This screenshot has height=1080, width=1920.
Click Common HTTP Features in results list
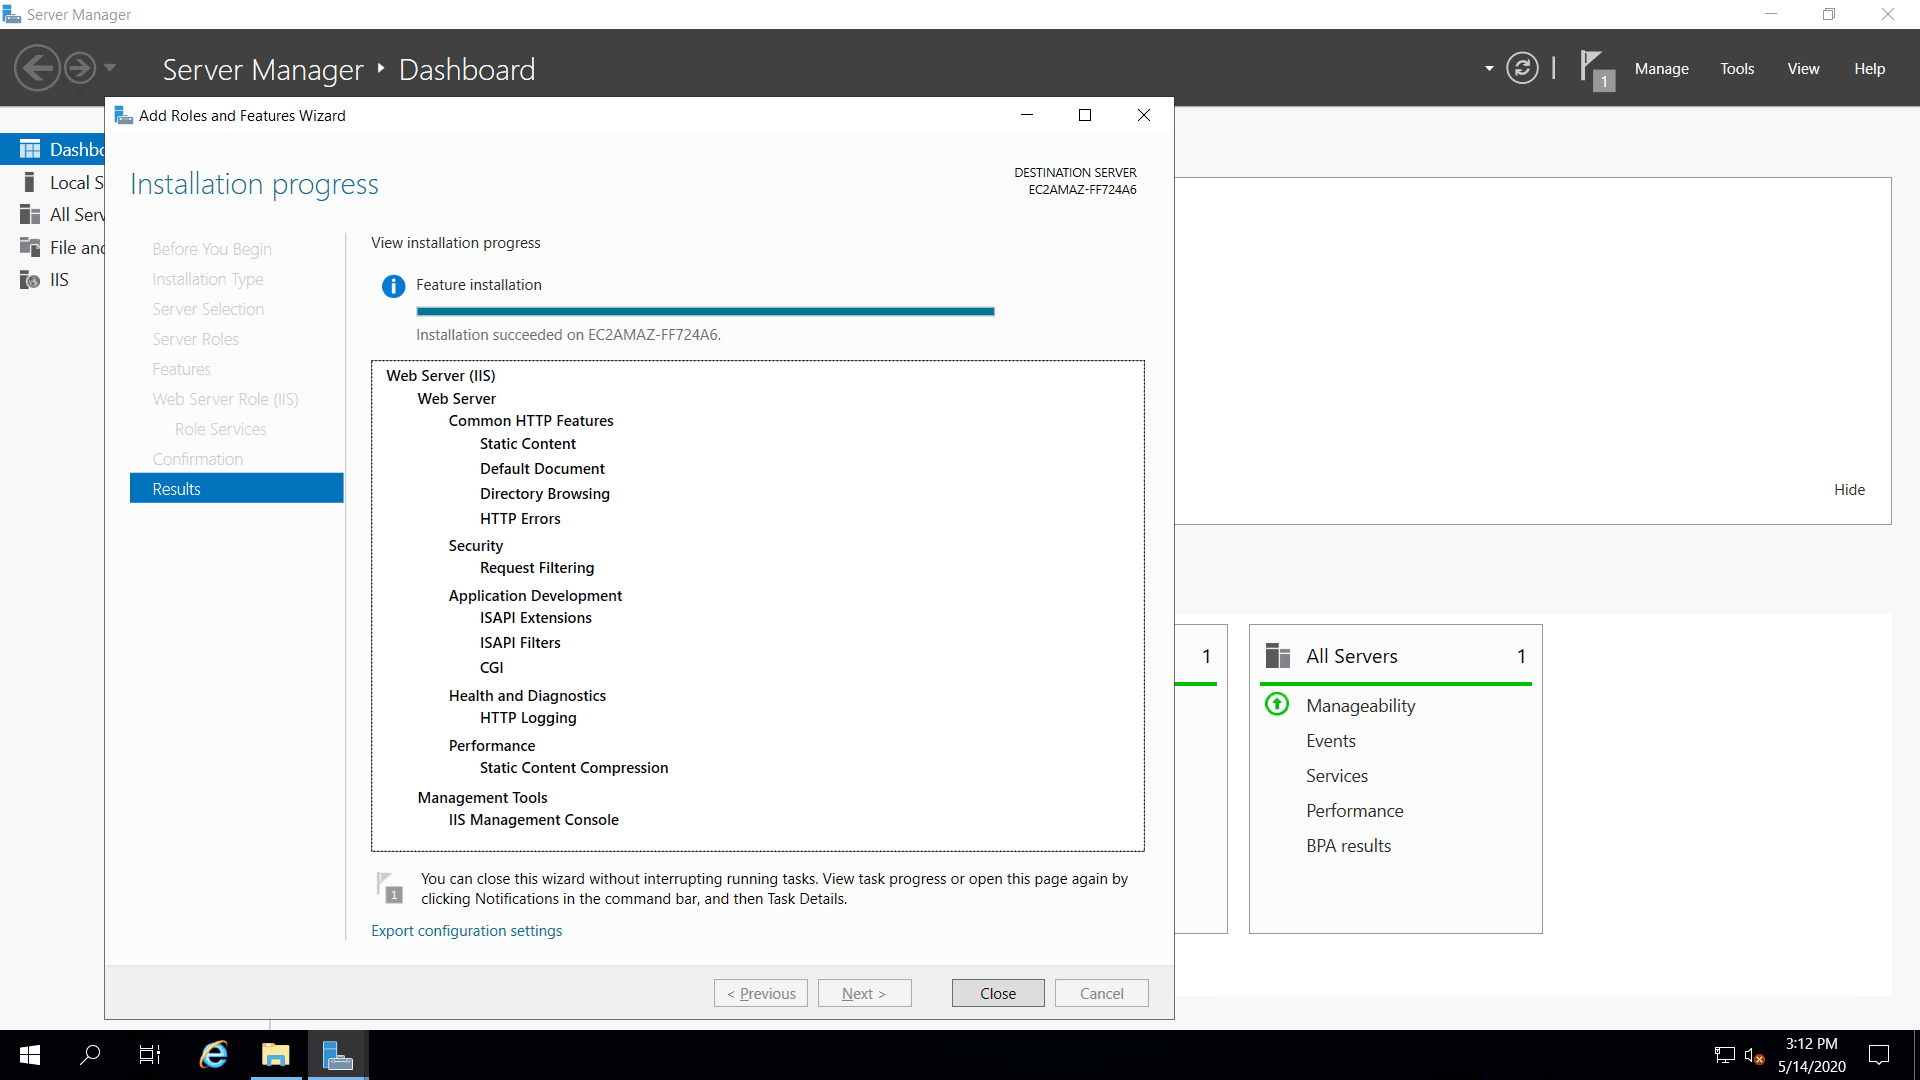531,421
